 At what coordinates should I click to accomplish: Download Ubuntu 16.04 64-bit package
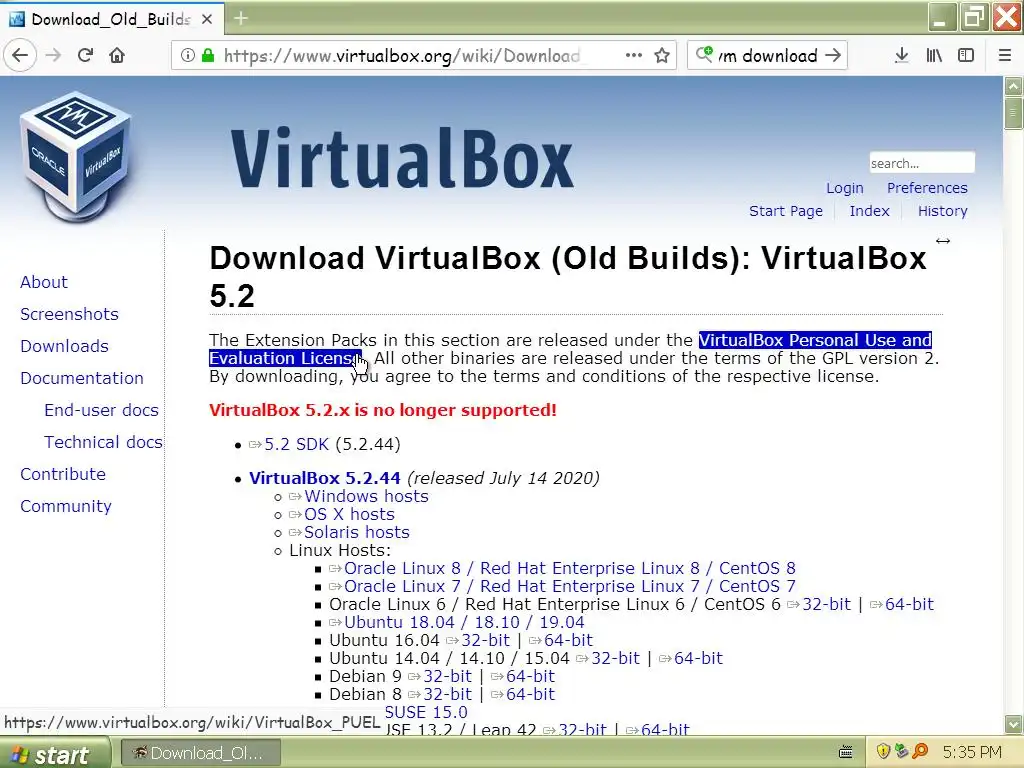pos(568,640)
